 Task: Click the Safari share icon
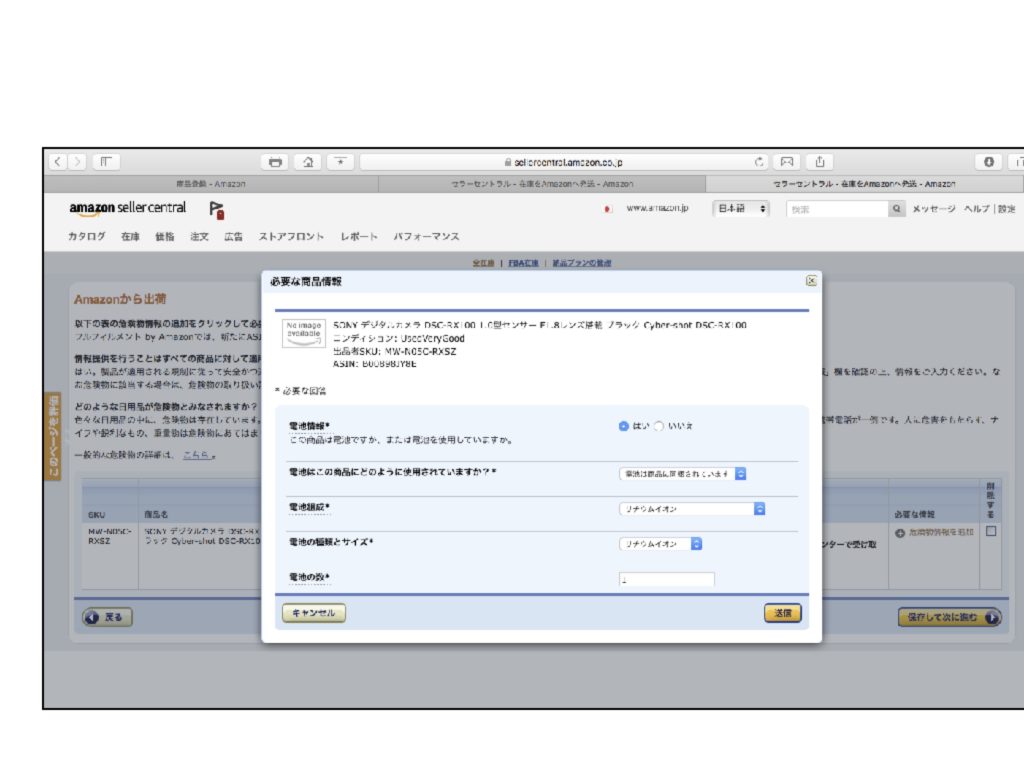tap(820, 162)
